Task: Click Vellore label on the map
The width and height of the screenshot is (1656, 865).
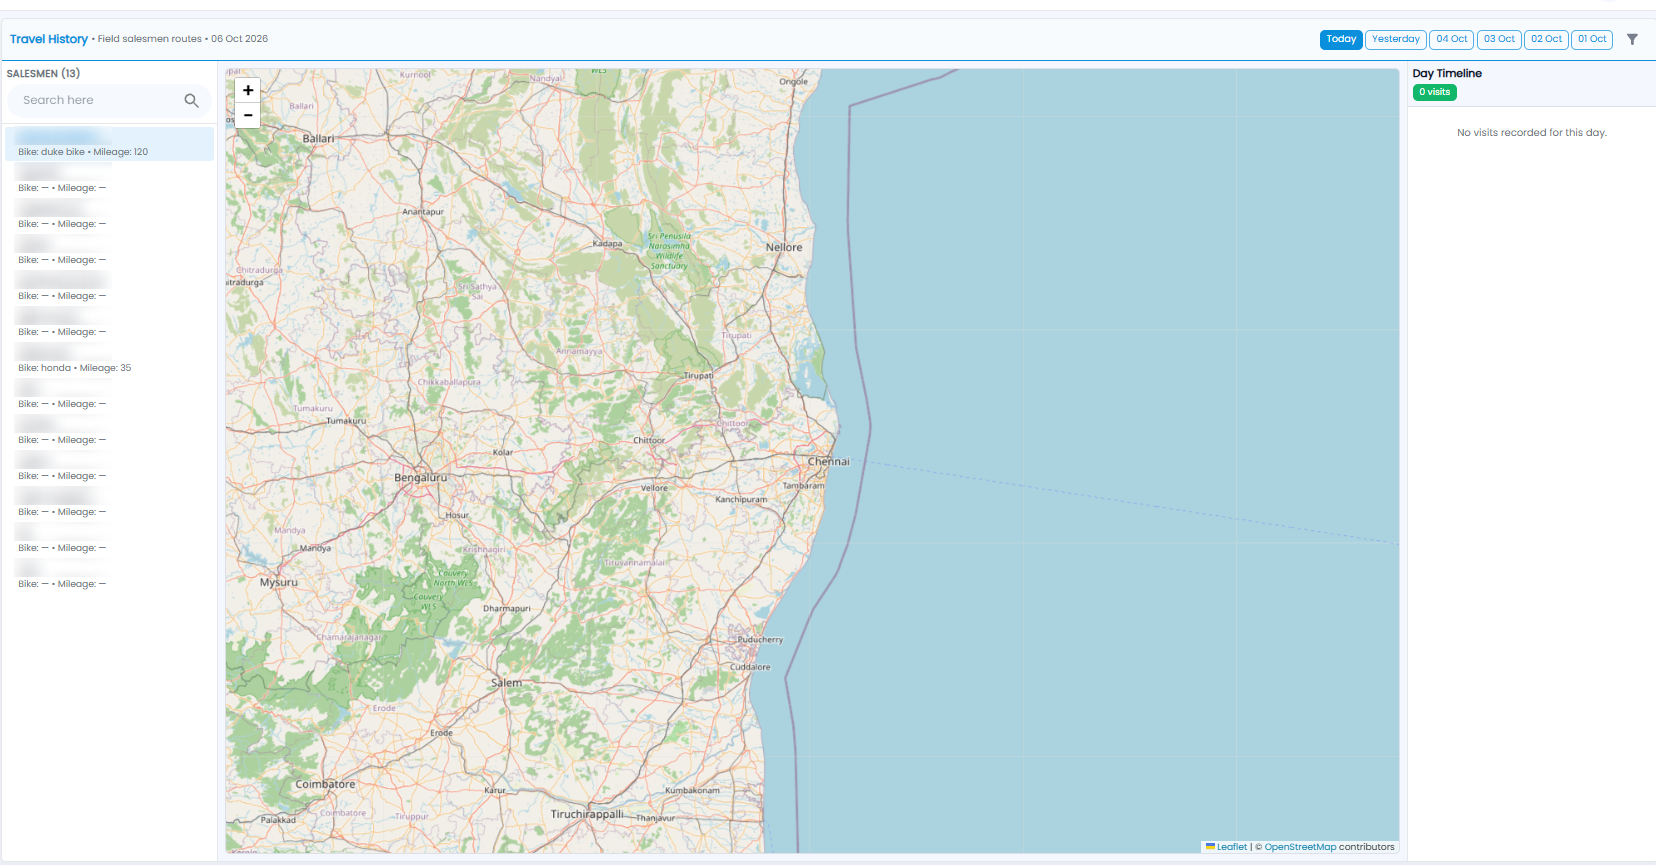Action: coord(654,488)
